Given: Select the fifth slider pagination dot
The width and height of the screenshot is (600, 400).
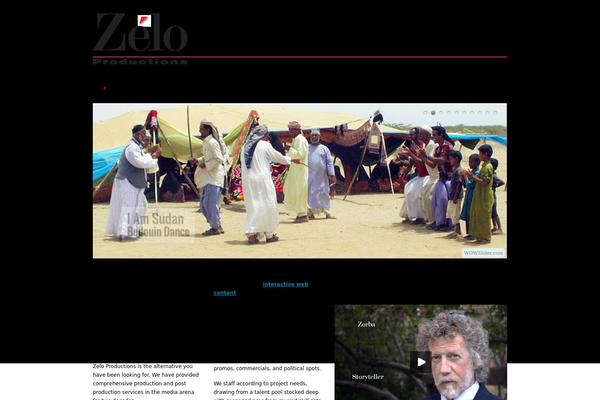Looking at the screenshot, I should click(457, 113).
